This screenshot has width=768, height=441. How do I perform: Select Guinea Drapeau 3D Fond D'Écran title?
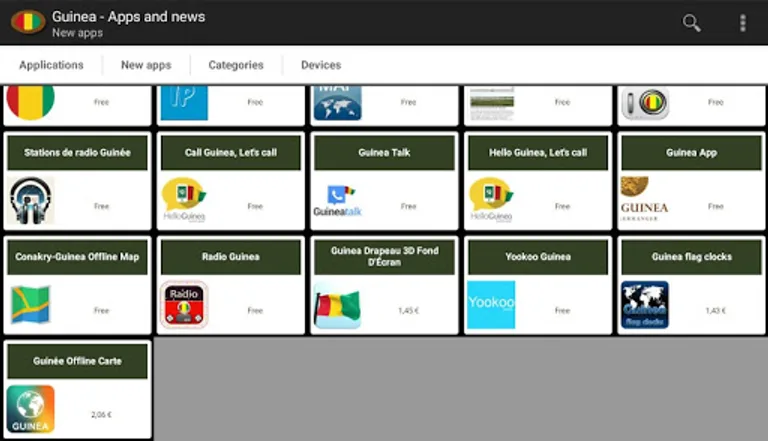(x=384, y=257)
